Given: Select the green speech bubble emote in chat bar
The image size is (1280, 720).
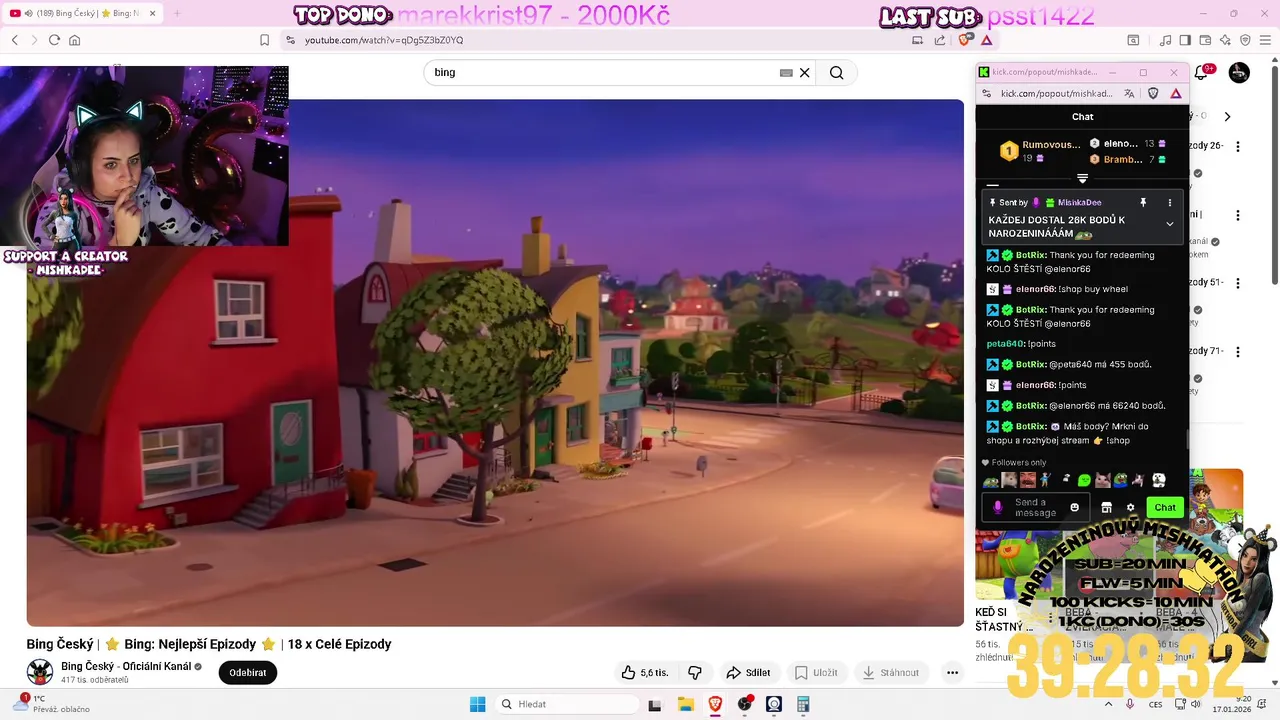Looking at the screenshot, I should tap(1084, 480).
